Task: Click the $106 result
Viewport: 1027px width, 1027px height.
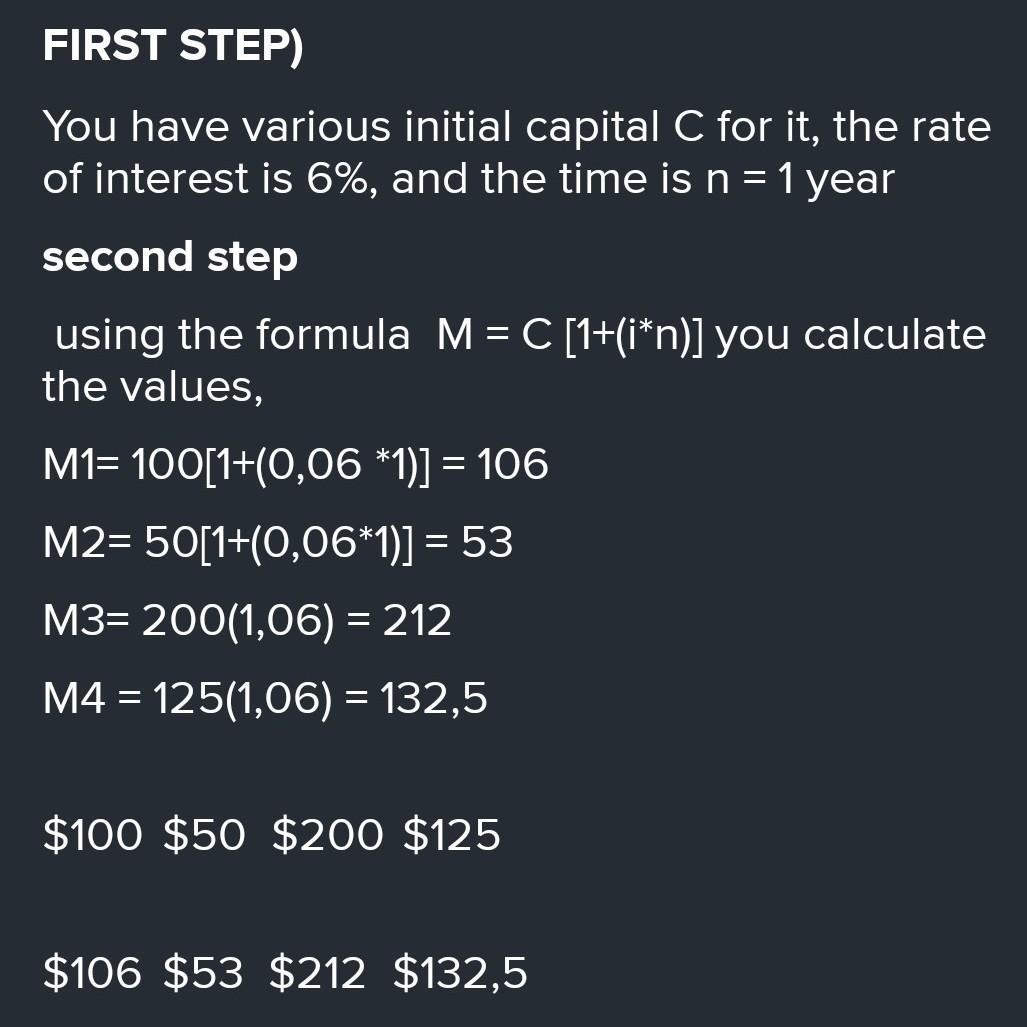Action: [x=92, y=973]
